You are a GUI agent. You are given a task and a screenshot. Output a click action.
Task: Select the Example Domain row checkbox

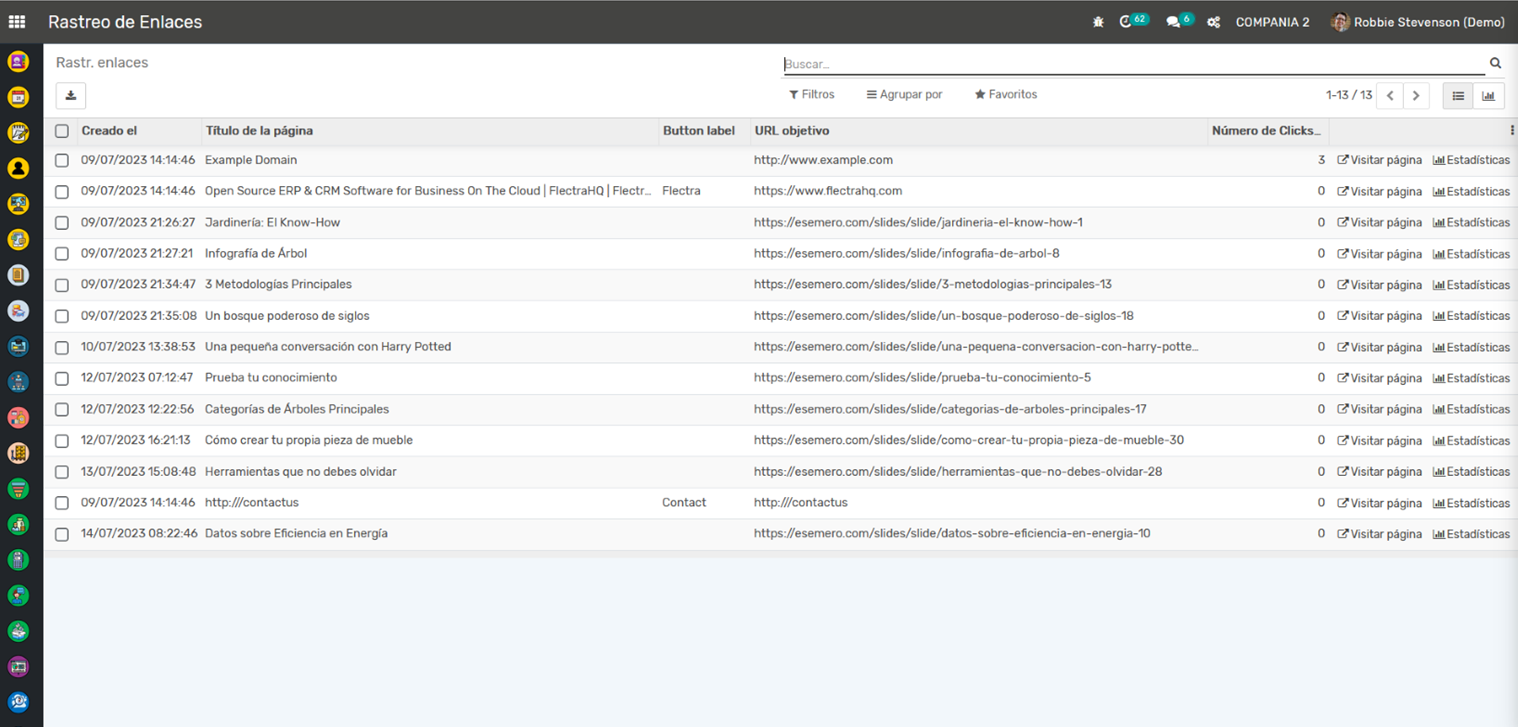tap(62, 160)
